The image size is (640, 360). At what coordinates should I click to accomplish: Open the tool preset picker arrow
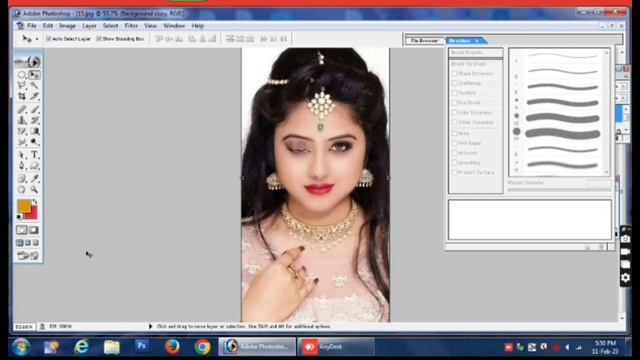[x=37, y=39]
